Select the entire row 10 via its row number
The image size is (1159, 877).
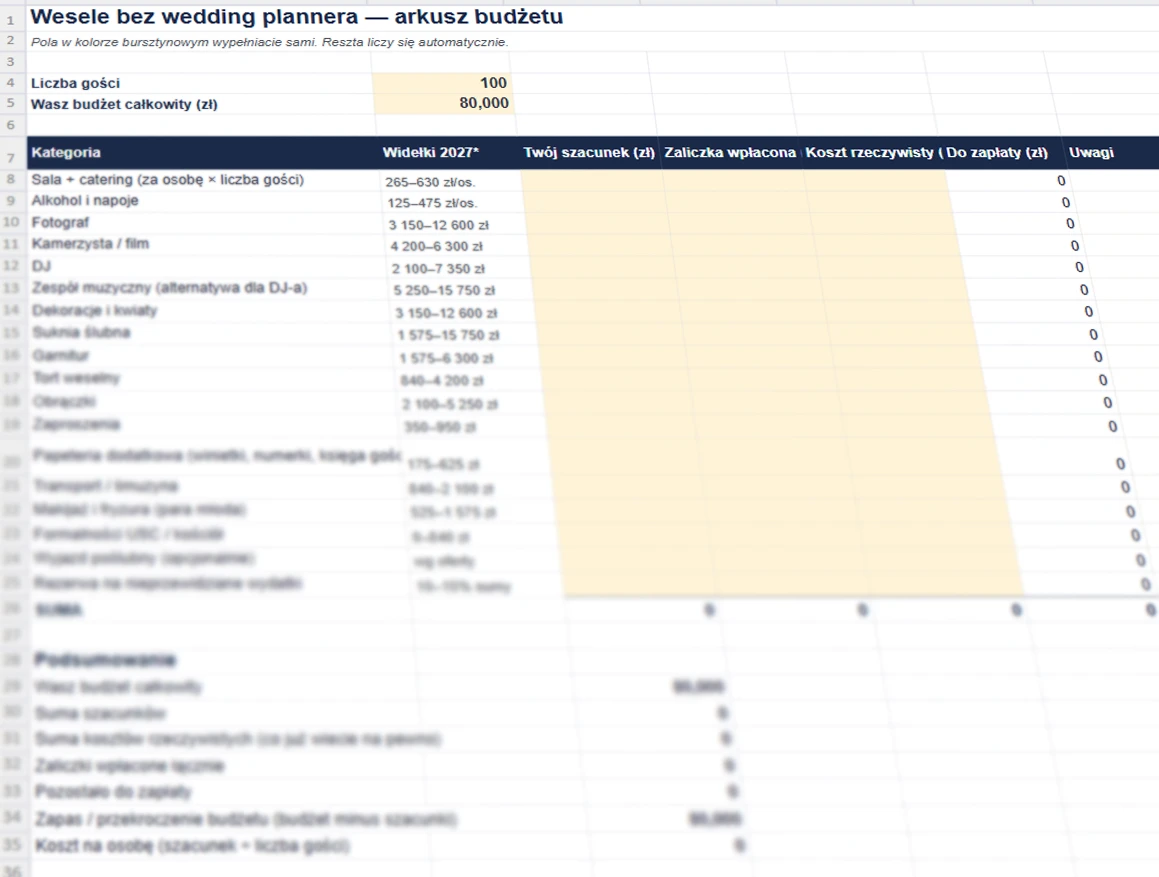coord(11,222)
